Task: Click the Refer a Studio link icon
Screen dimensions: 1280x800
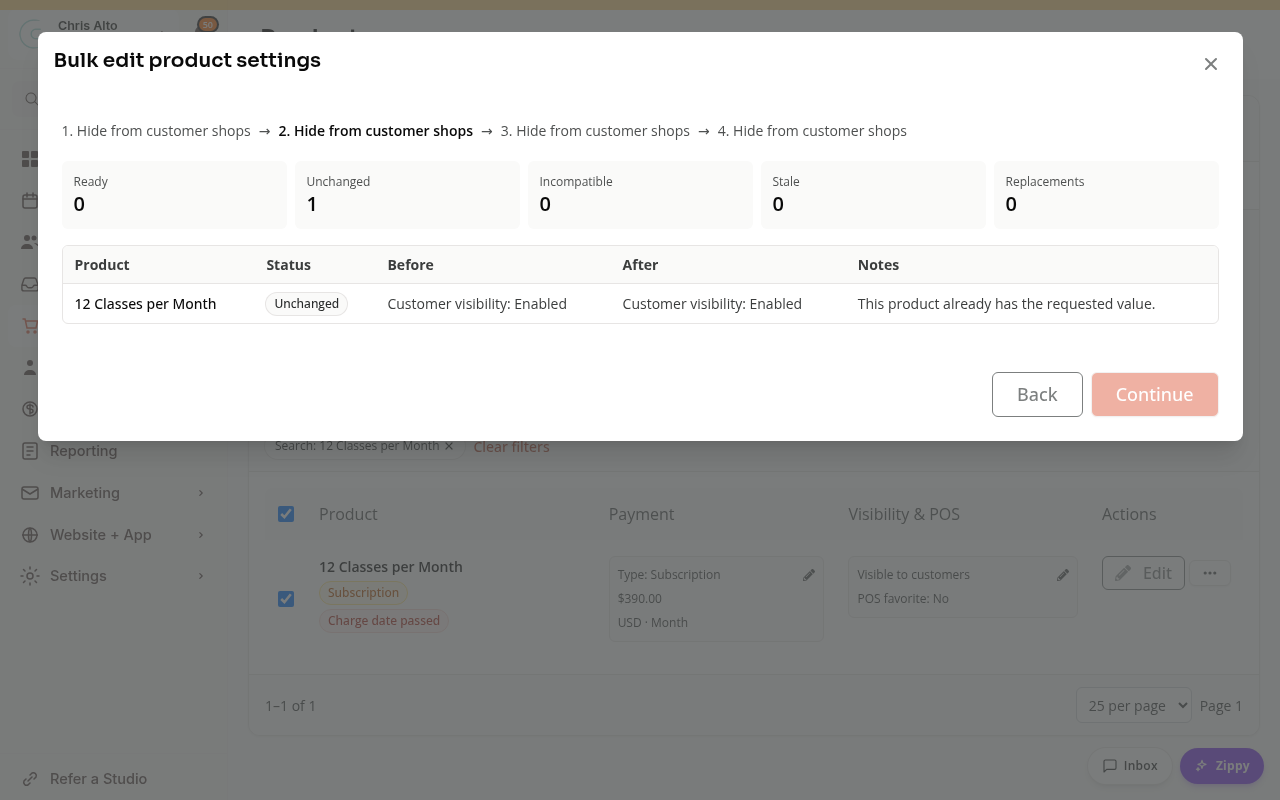Action: [x=30, y=779]
